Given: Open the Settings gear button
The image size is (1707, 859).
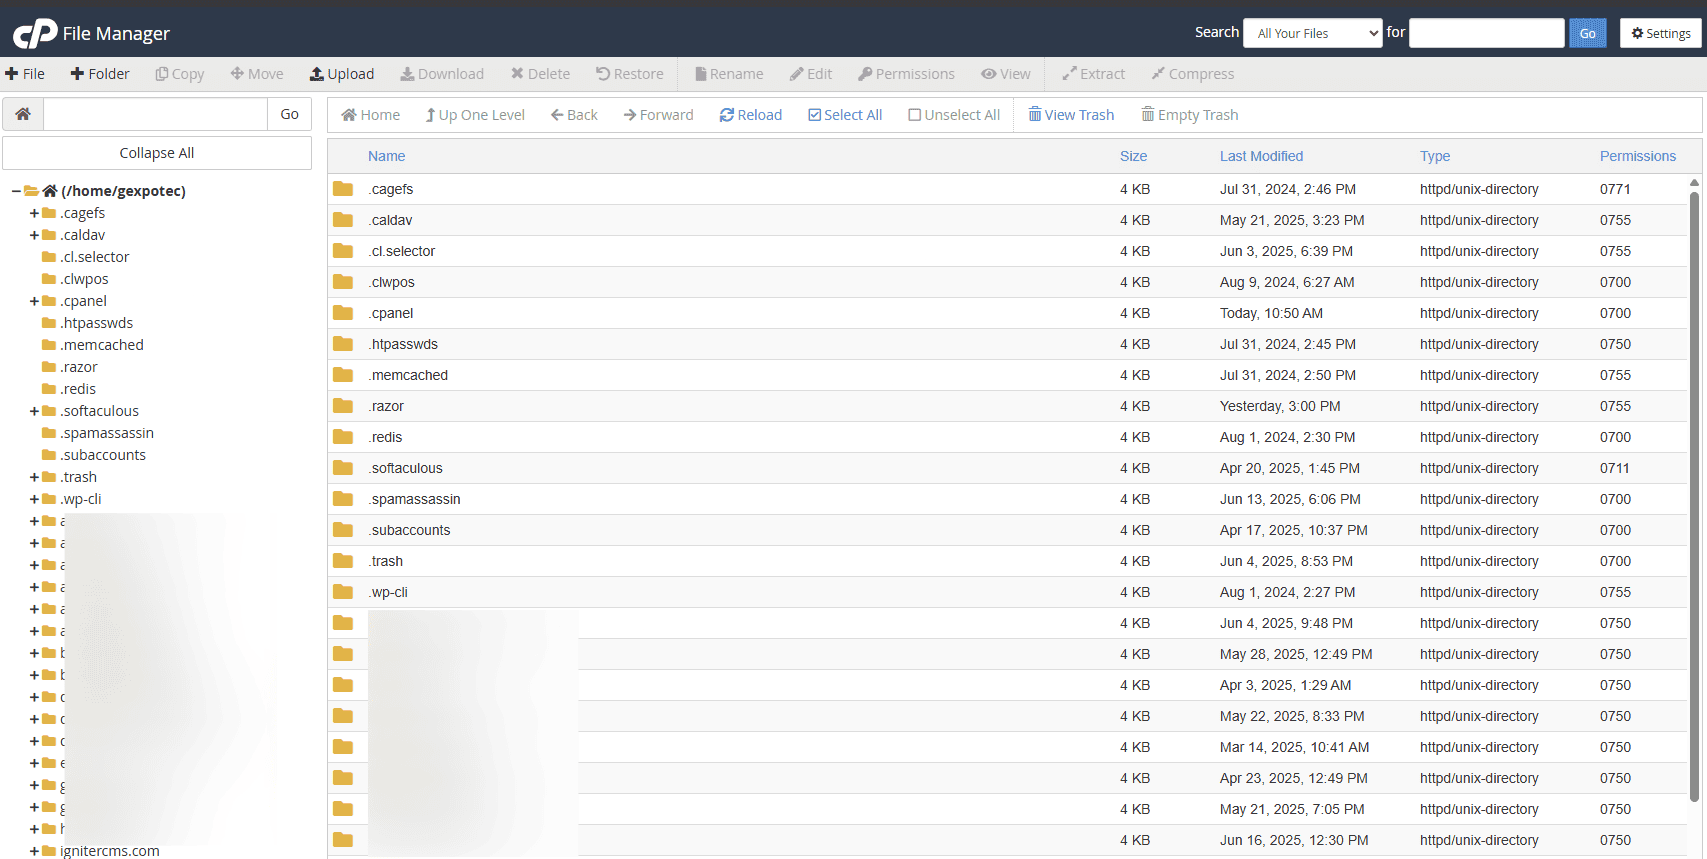Looking at the screenshot, I should coord(1660,33).
